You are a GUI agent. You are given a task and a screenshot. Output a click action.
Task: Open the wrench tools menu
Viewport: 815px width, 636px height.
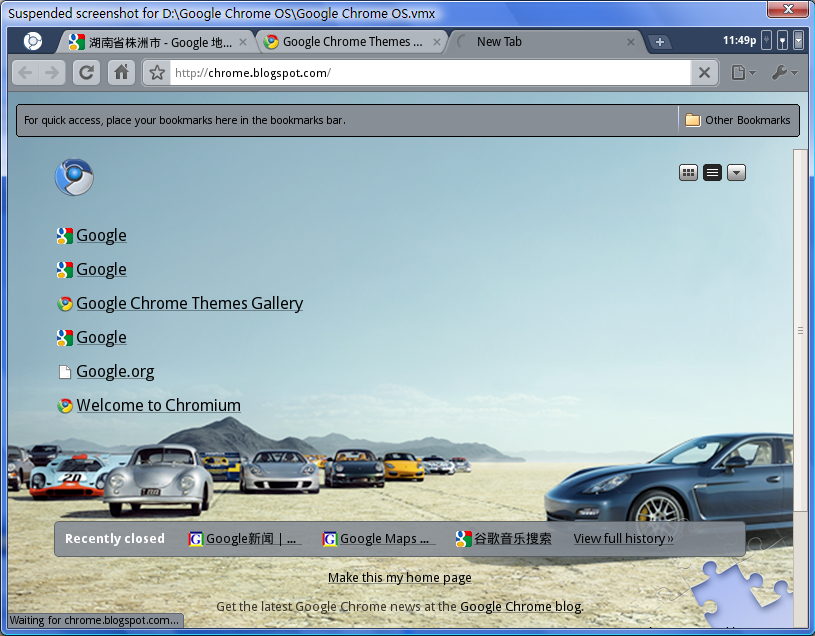784,73
